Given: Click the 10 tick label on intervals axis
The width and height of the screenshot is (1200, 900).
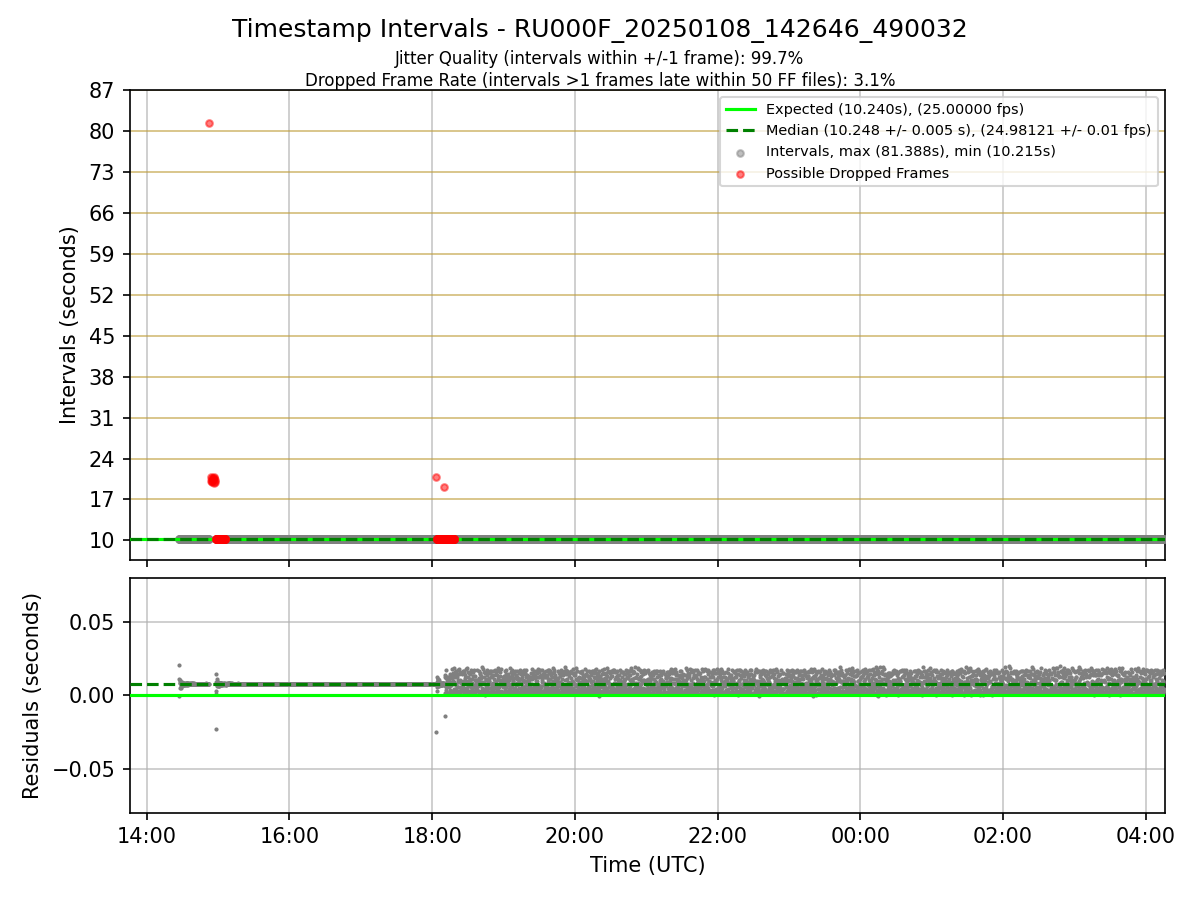Looking at the screenshot, I should point(103,540).
